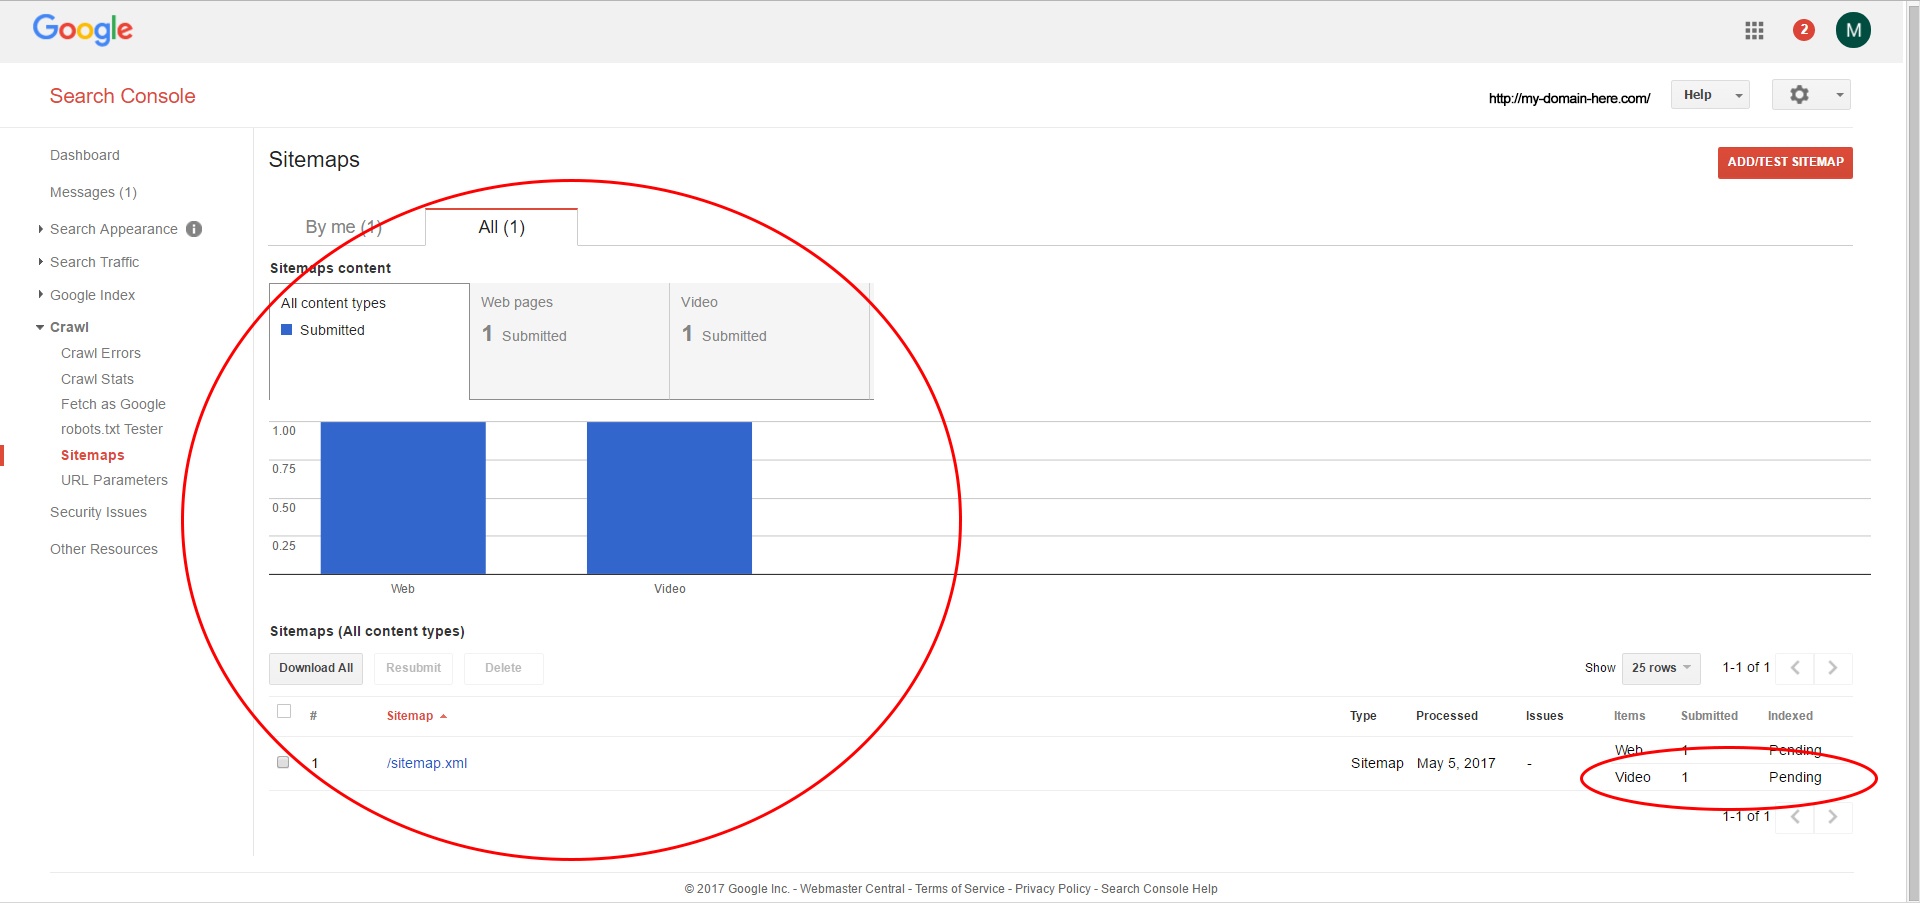Click the May 5, 2017 processed date

[x=1456, y=763]
